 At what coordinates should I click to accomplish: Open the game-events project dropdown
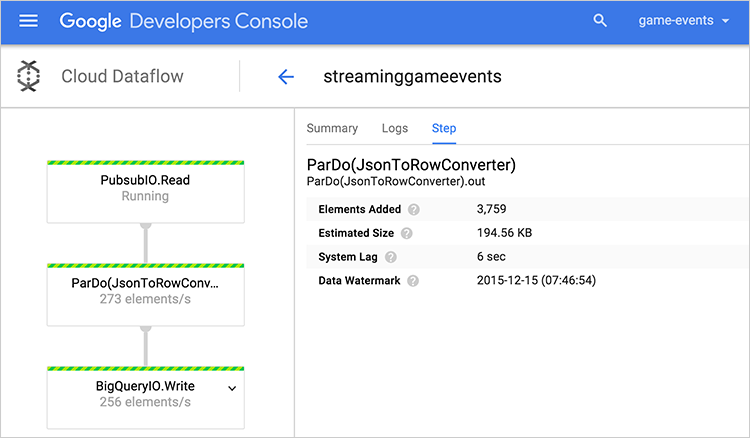click(x=684, y=21)
